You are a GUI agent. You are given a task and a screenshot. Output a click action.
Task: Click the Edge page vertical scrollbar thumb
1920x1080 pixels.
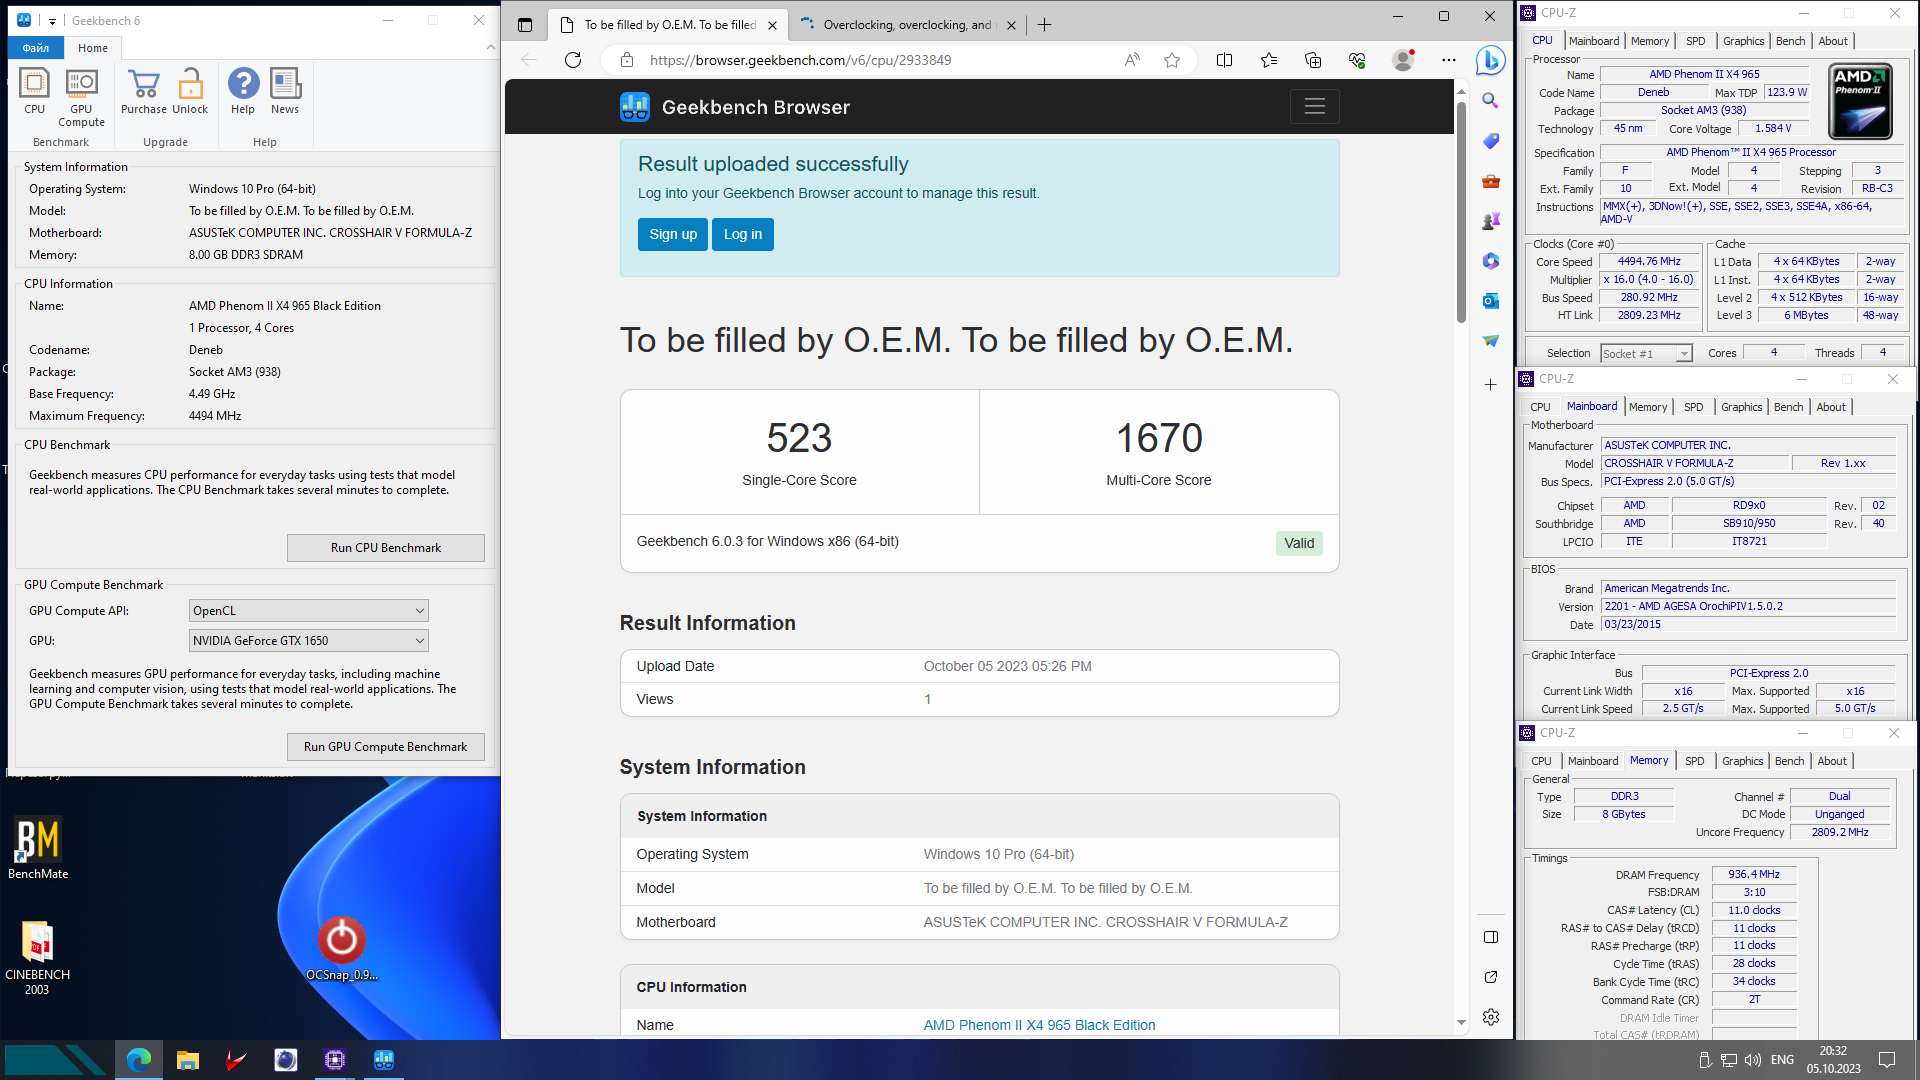pyautogui.click(x=1461, y=213)
